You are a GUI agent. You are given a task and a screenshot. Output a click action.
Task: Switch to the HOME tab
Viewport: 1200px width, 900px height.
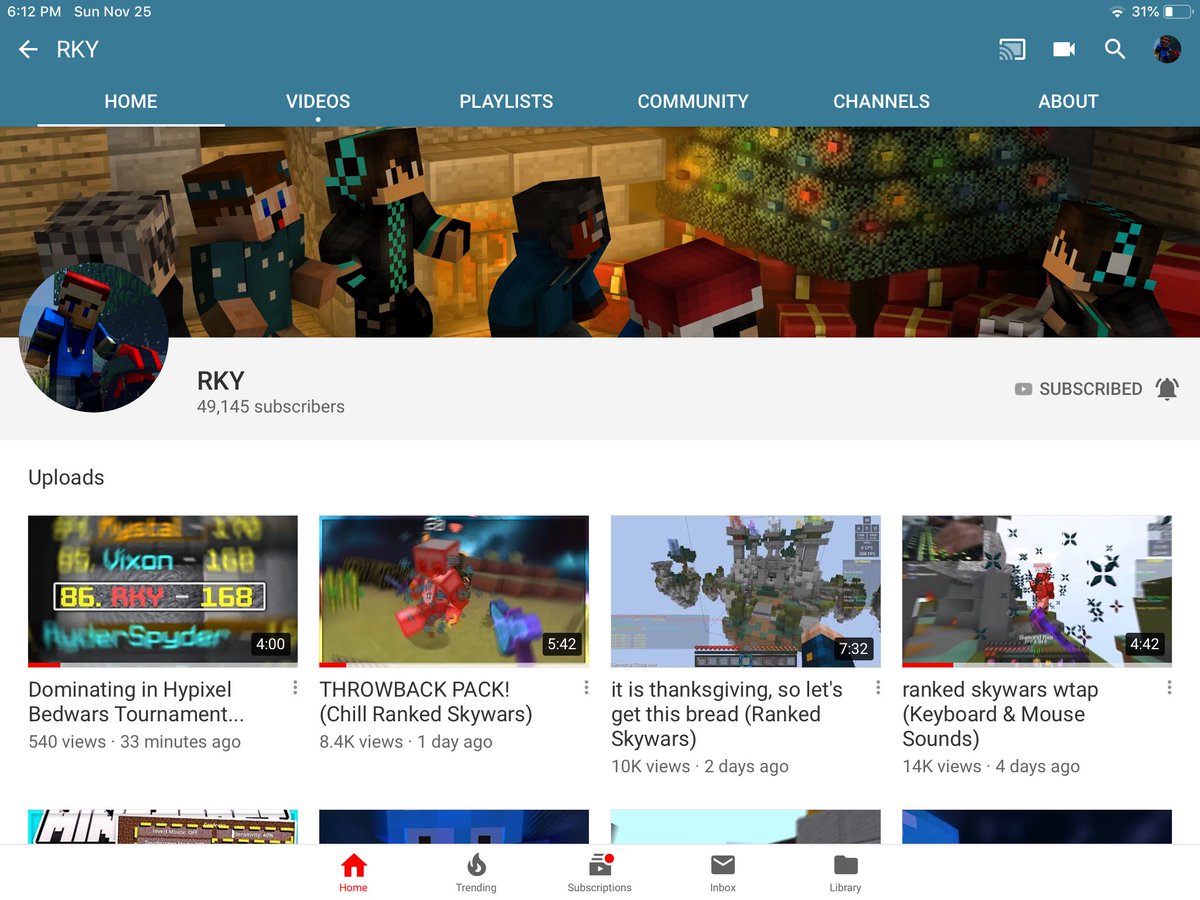[x=131, y=101]
